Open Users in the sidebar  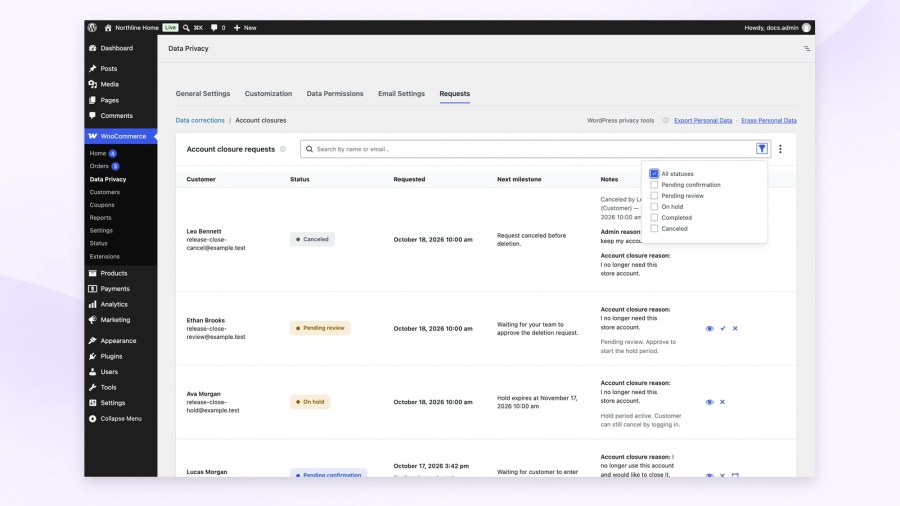[x=108, y=372]
